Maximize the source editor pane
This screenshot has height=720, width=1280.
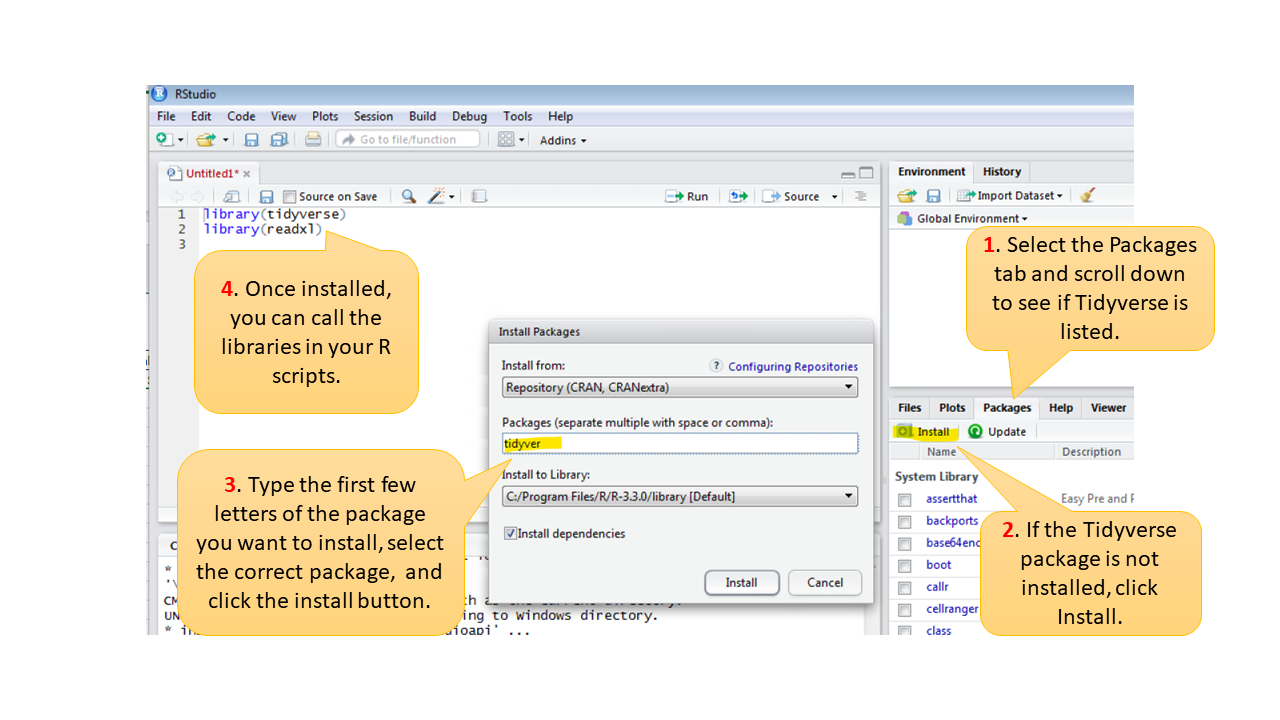(866, 173)
